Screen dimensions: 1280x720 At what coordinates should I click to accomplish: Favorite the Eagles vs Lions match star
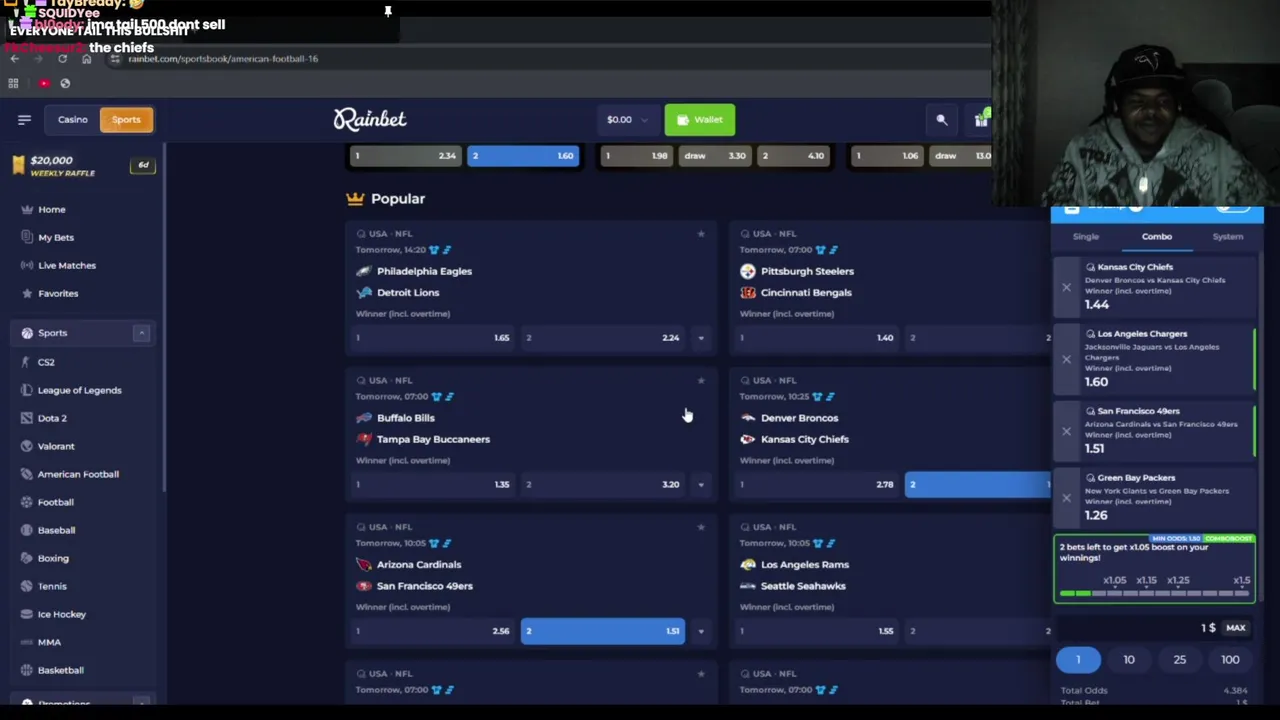pyautogui.click(x=701, y=233)
